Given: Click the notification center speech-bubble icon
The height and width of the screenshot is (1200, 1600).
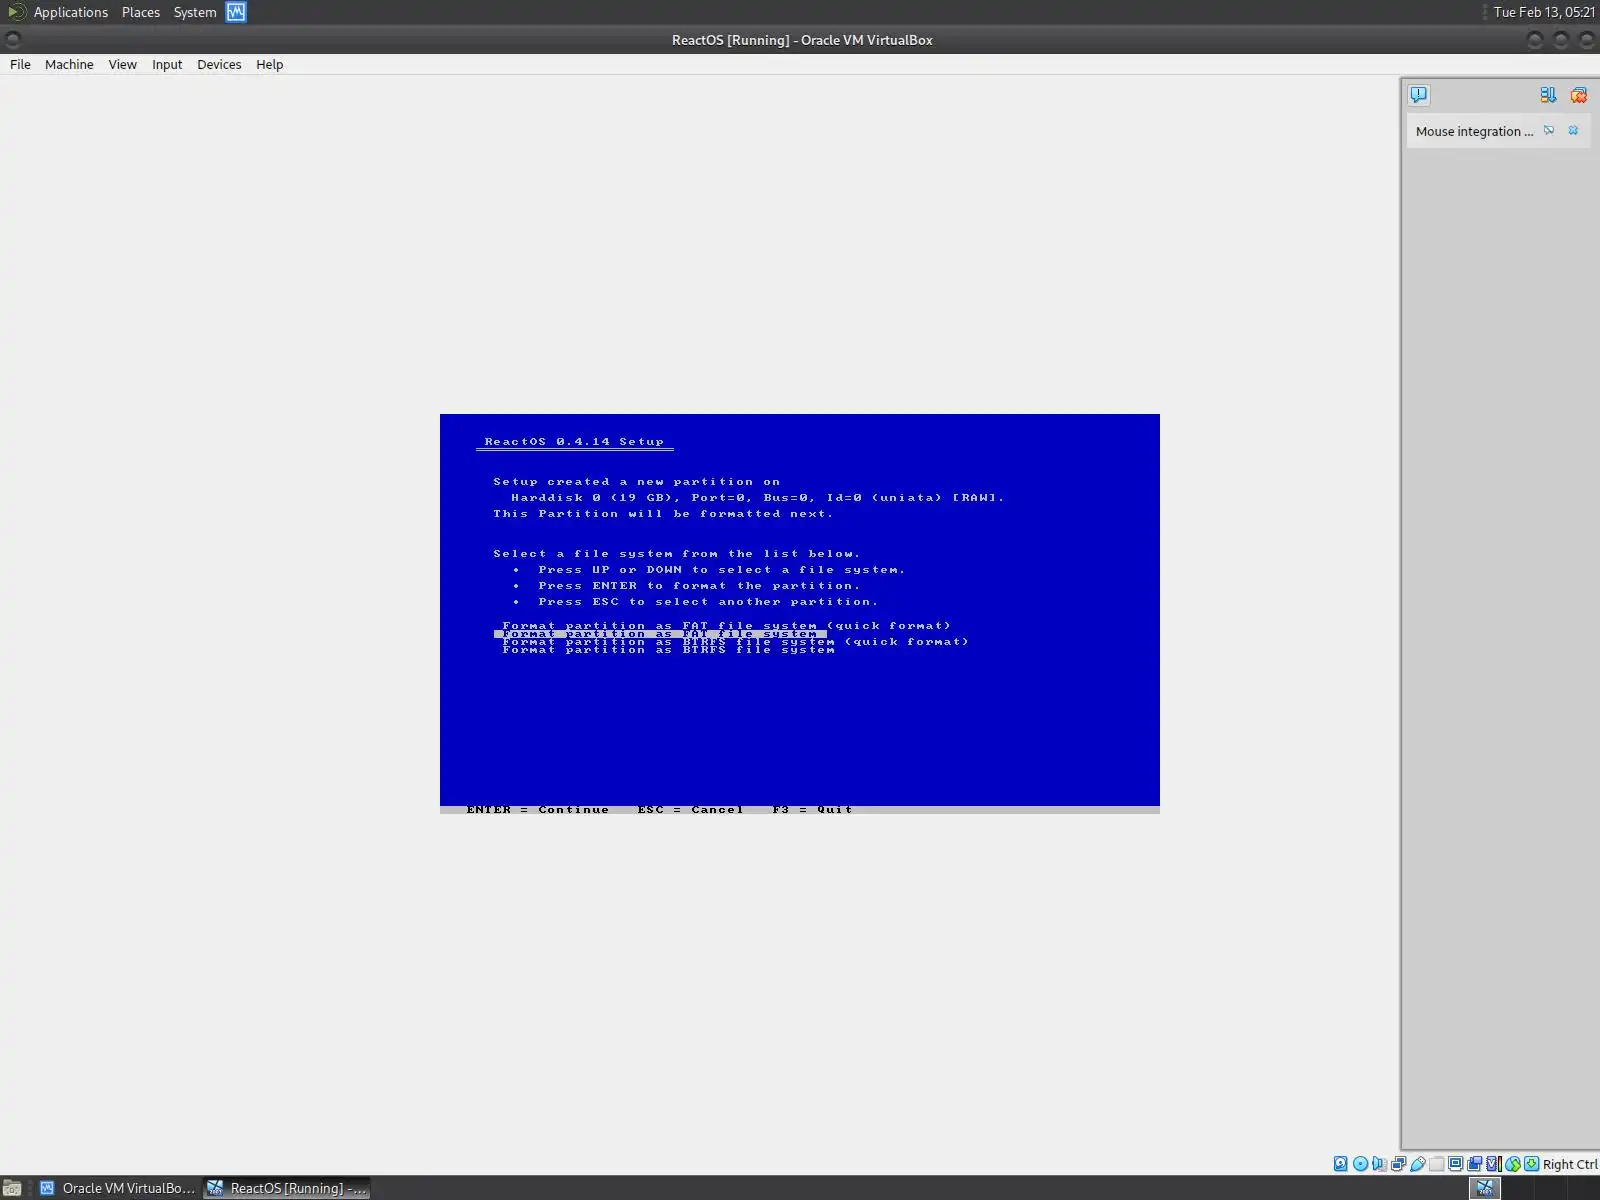Looking at the screenshot, I should (1419, 95).
